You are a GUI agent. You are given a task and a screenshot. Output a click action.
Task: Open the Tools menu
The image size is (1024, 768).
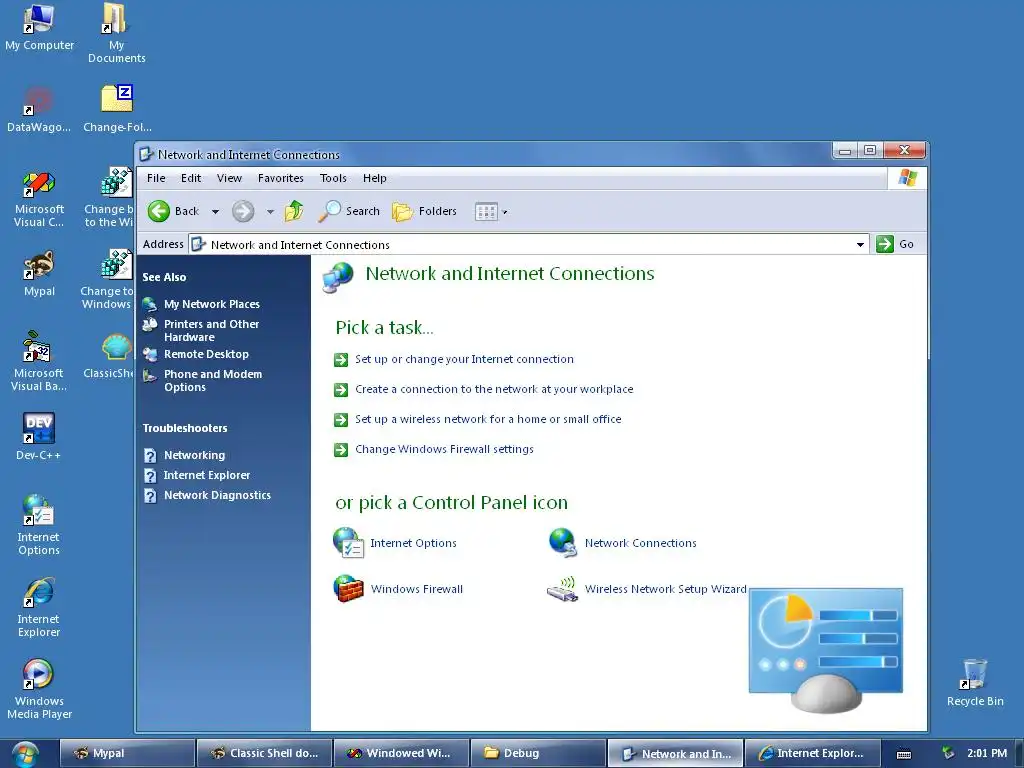(333, 178)
